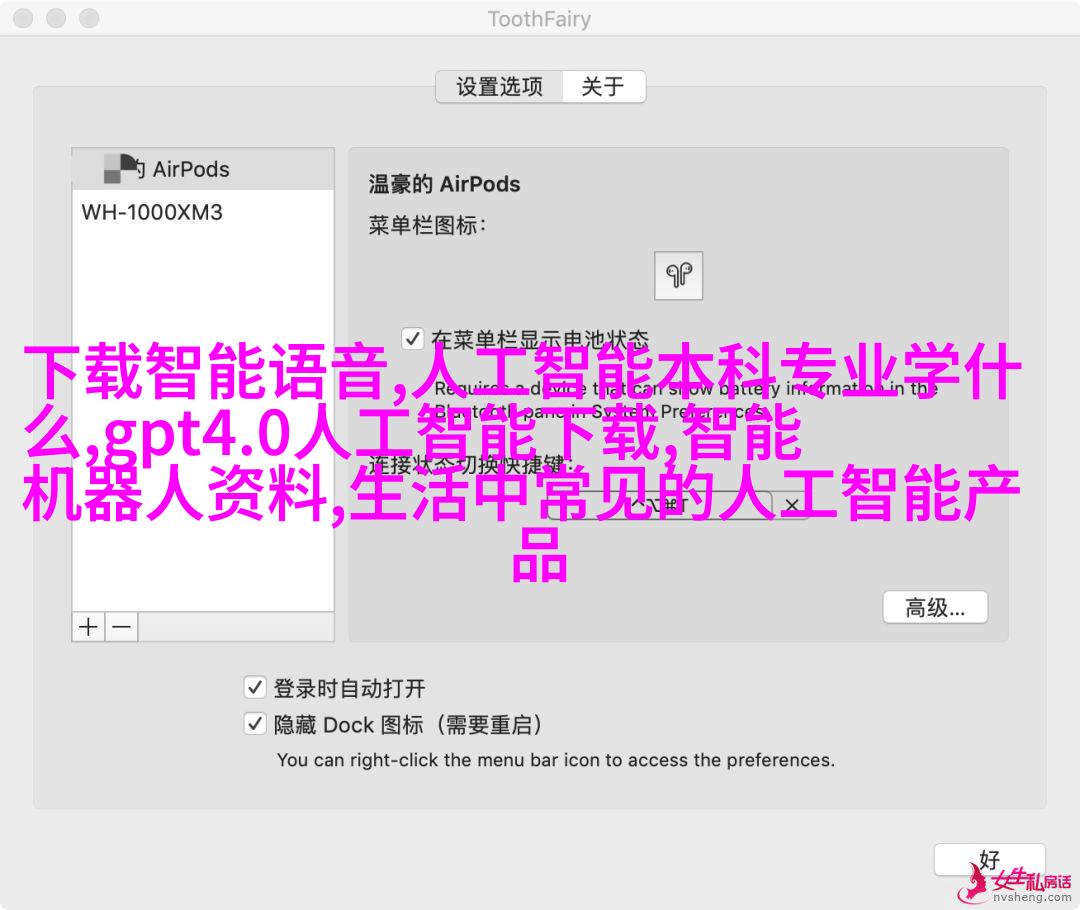Confirm with the 好 button
The image size is (1080, 910).
(990, 860)
